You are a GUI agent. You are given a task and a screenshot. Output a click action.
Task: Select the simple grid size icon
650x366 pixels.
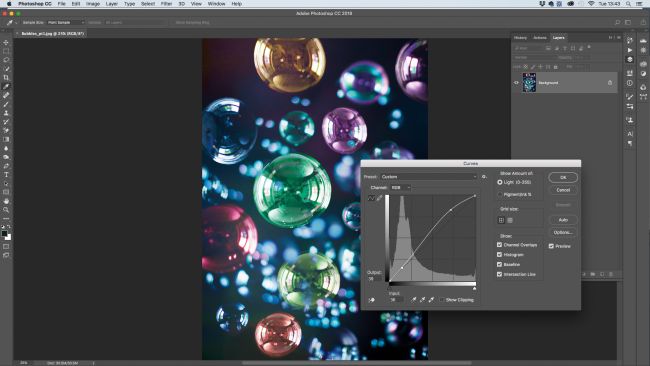(x=501, y=220)
